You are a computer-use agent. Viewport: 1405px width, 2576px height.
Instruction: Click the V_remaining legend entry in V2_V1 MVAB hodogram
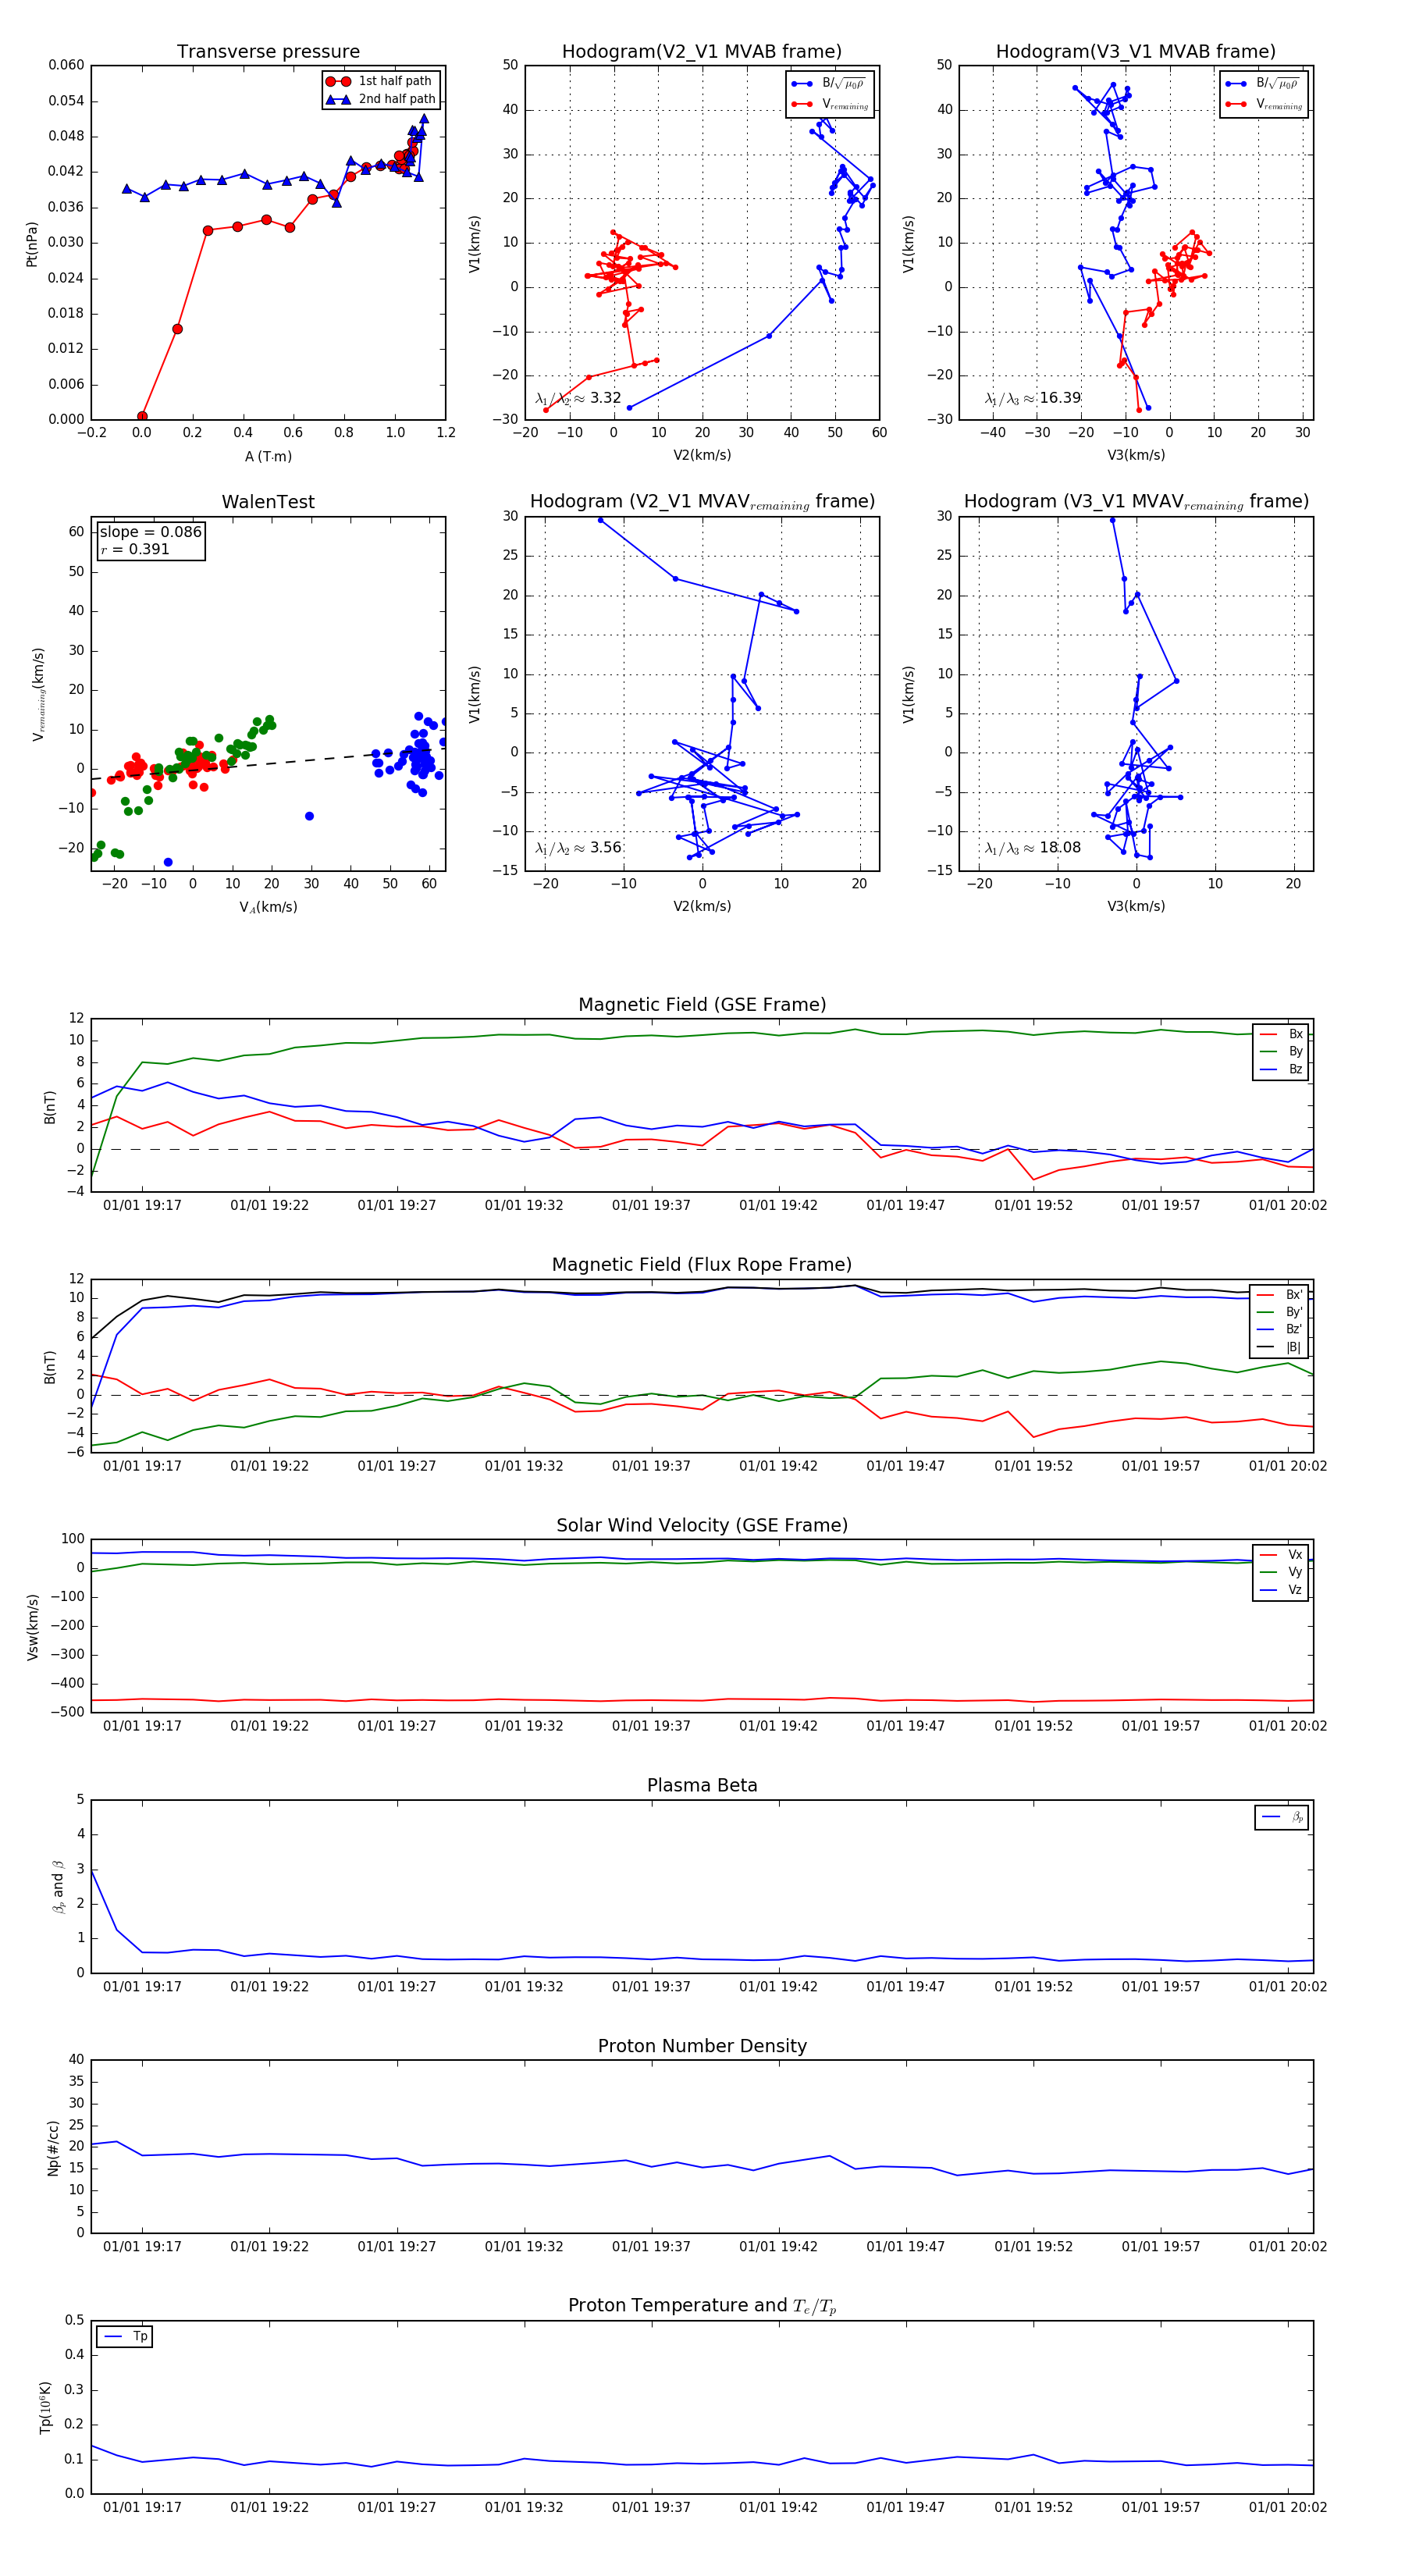coord(830,104)
